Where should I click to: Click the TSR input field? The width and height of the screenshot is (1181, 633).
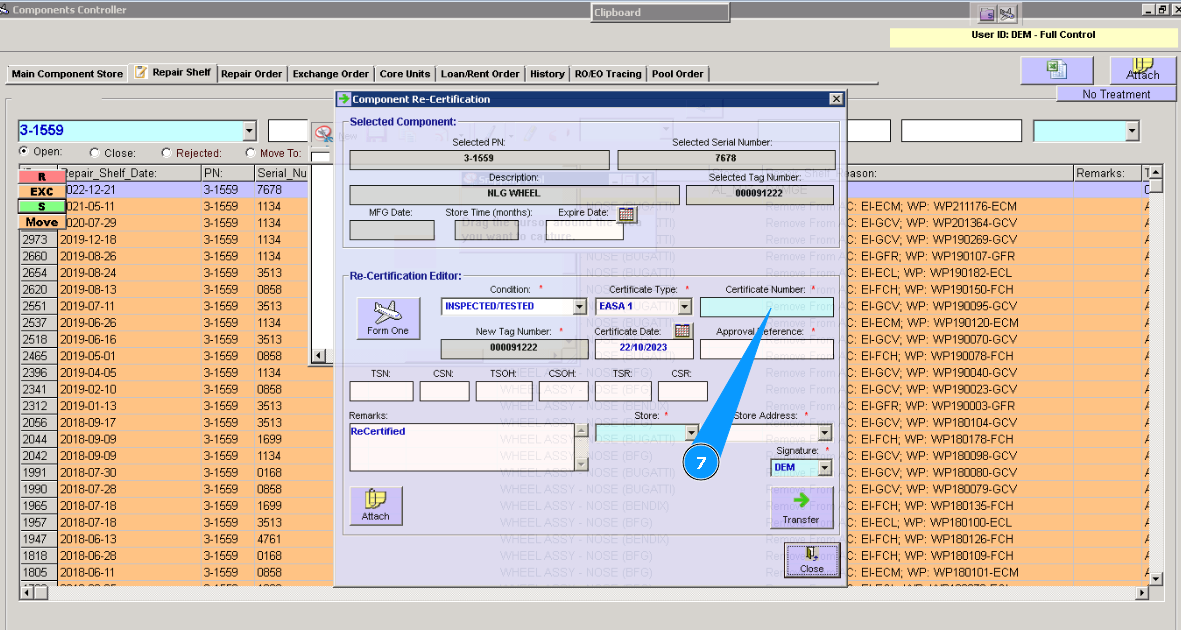[623, 391]
